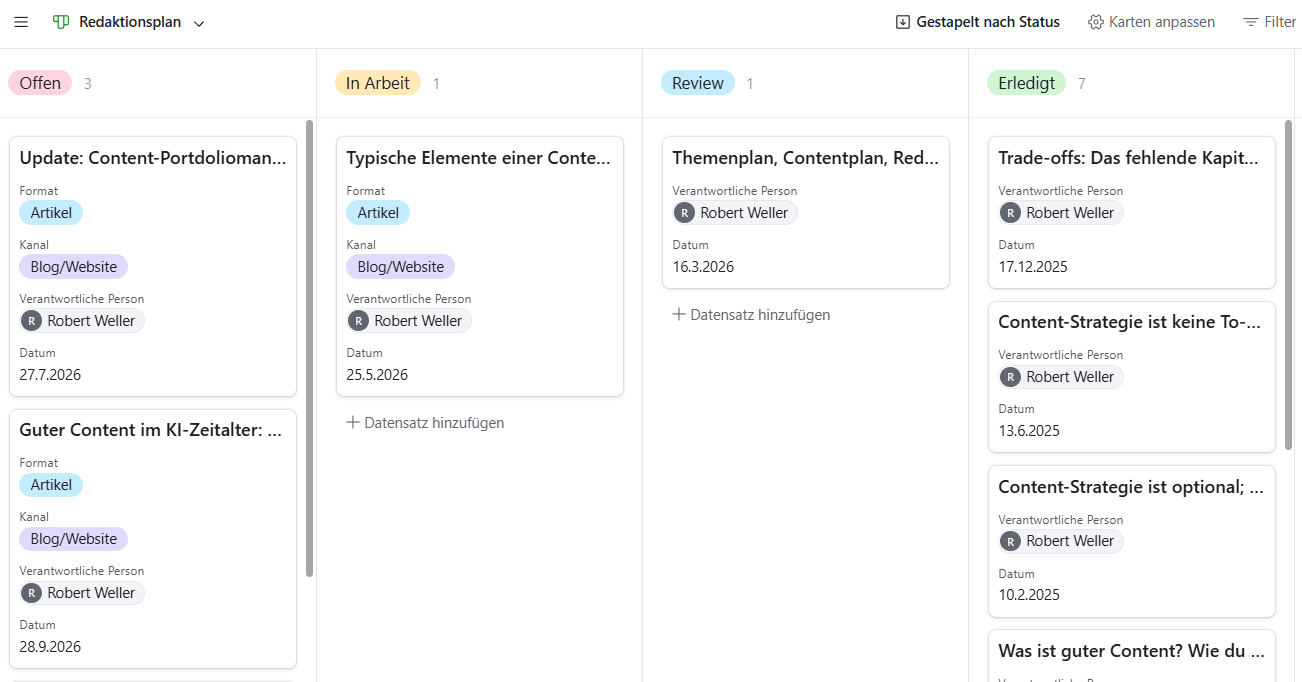Click the plus icon under the In Arbeit card
Viewport: 1302px width, 682px height.
pyautogui.click(x=351, y=422)
